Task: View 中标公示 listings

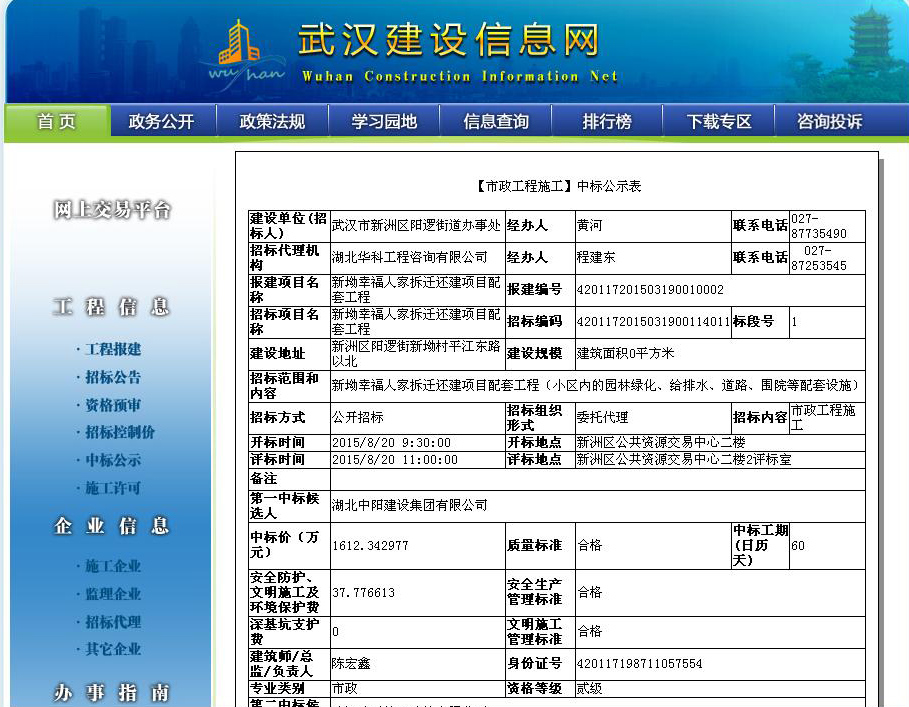Action: (x=112, y=460)
